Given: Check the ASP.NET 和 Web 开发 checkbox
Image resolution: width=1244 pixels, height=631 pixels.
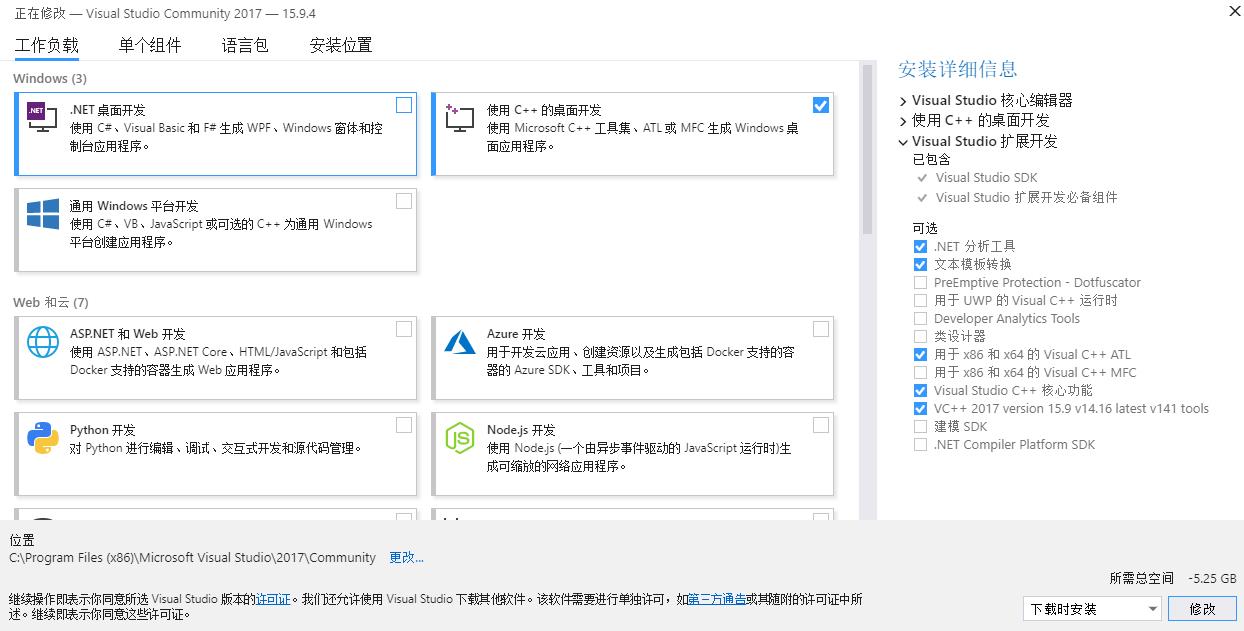Looking at the screenshot, I should 404,329.
